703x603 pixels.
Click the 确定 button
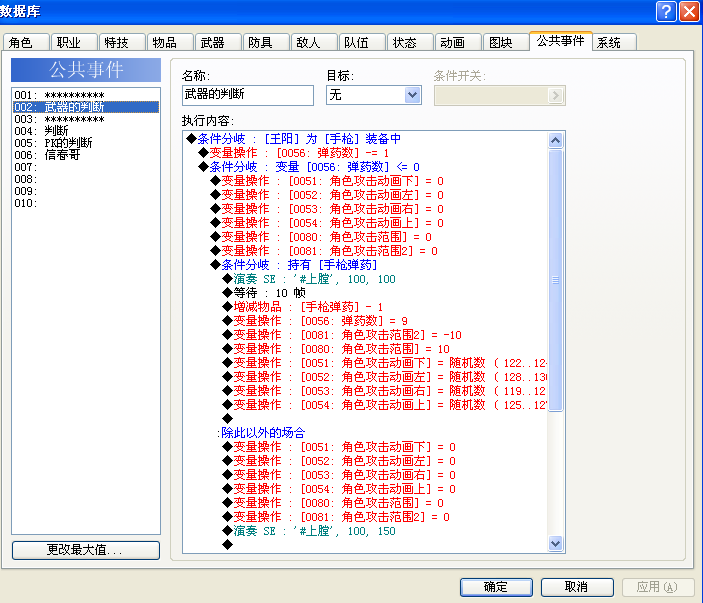[x=496, y=587]
